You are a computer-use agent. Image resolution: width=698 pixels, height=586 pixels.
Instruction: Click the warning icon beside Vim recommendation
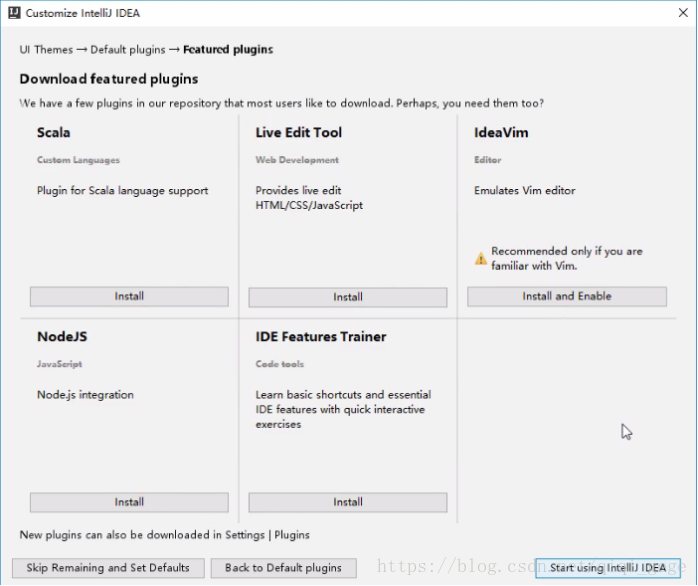[x=481, y=259]
